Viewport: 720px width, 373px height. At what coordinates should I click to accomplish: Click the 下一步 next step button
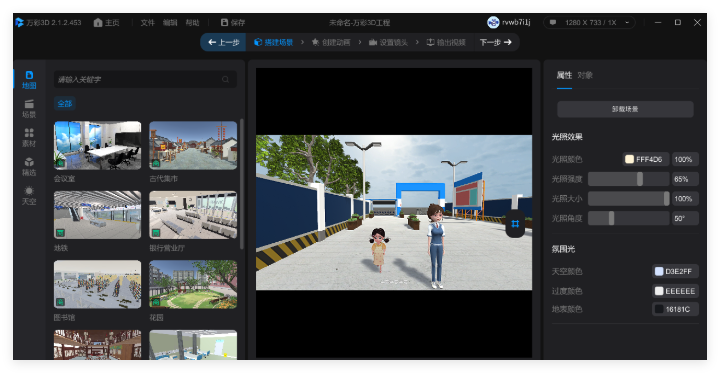(496, 42)
